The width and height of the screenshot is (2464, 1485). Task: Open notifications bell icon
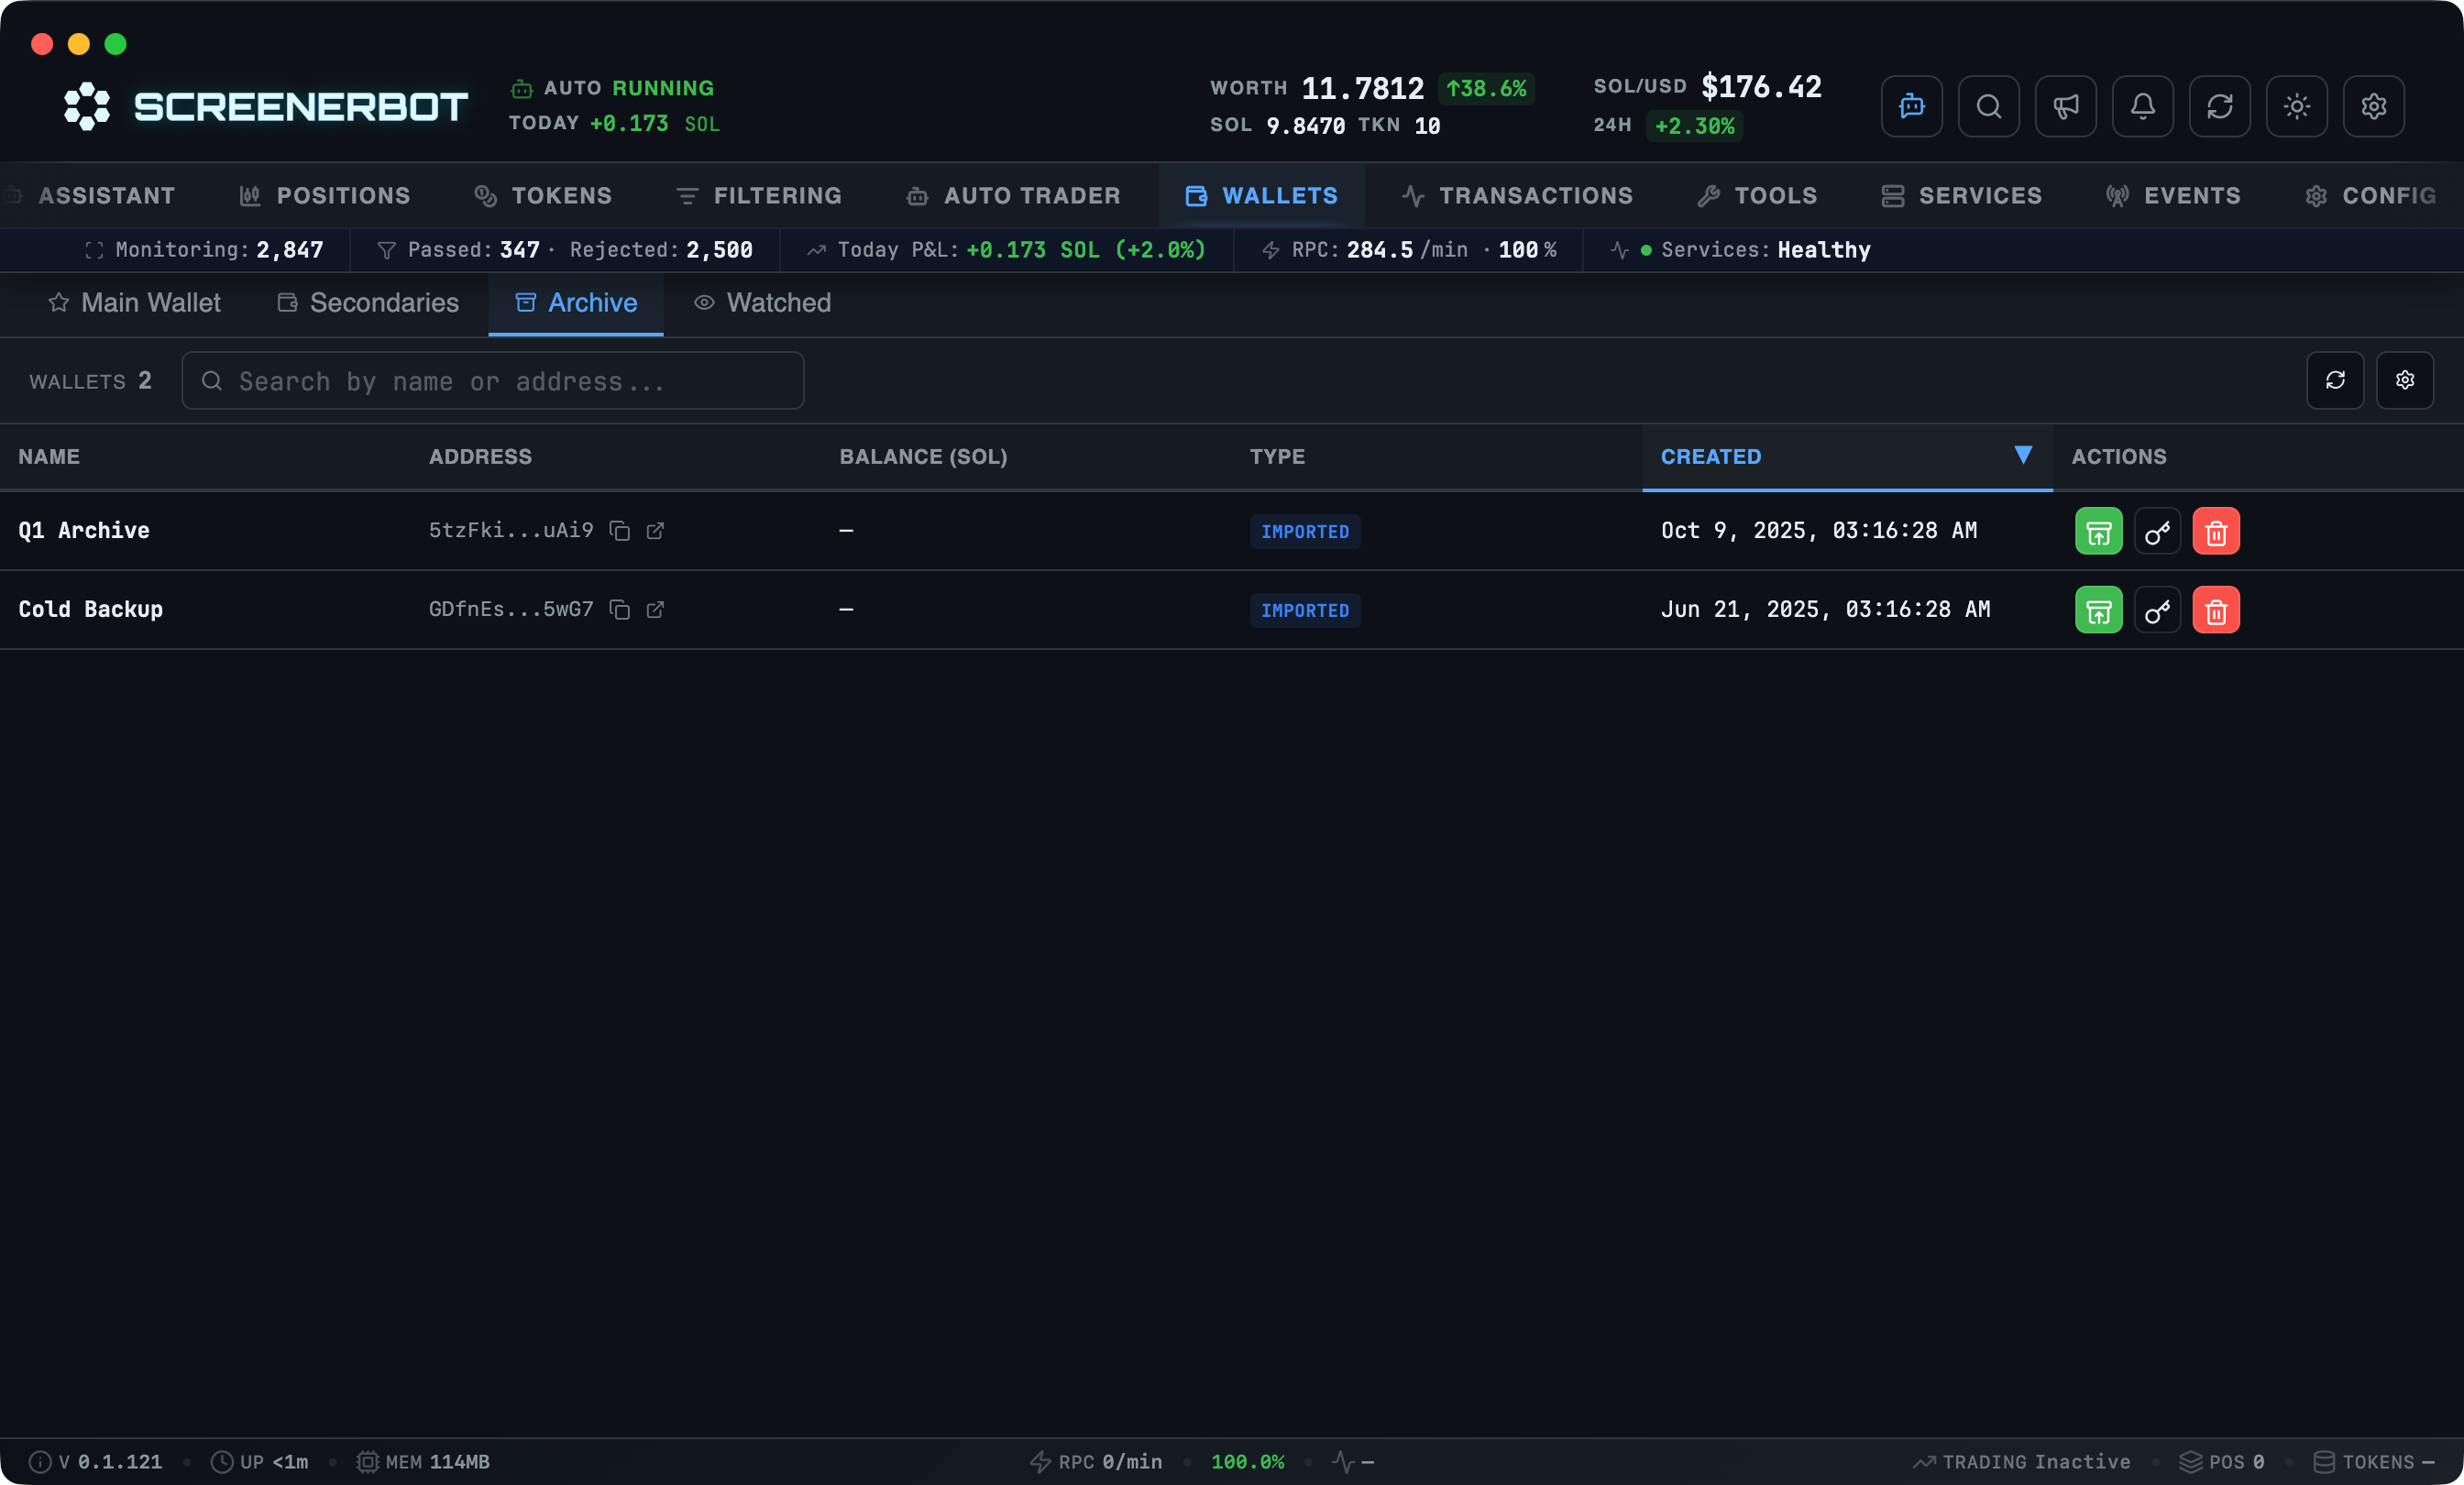[x=2142, y=106]
